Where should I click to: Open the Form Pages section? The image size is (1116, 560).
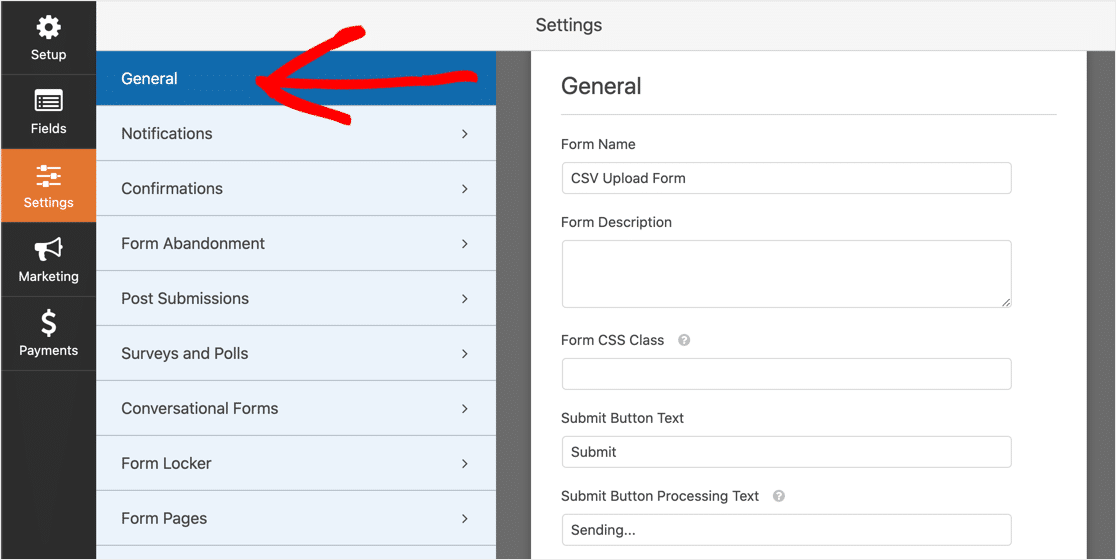point(296,518)
